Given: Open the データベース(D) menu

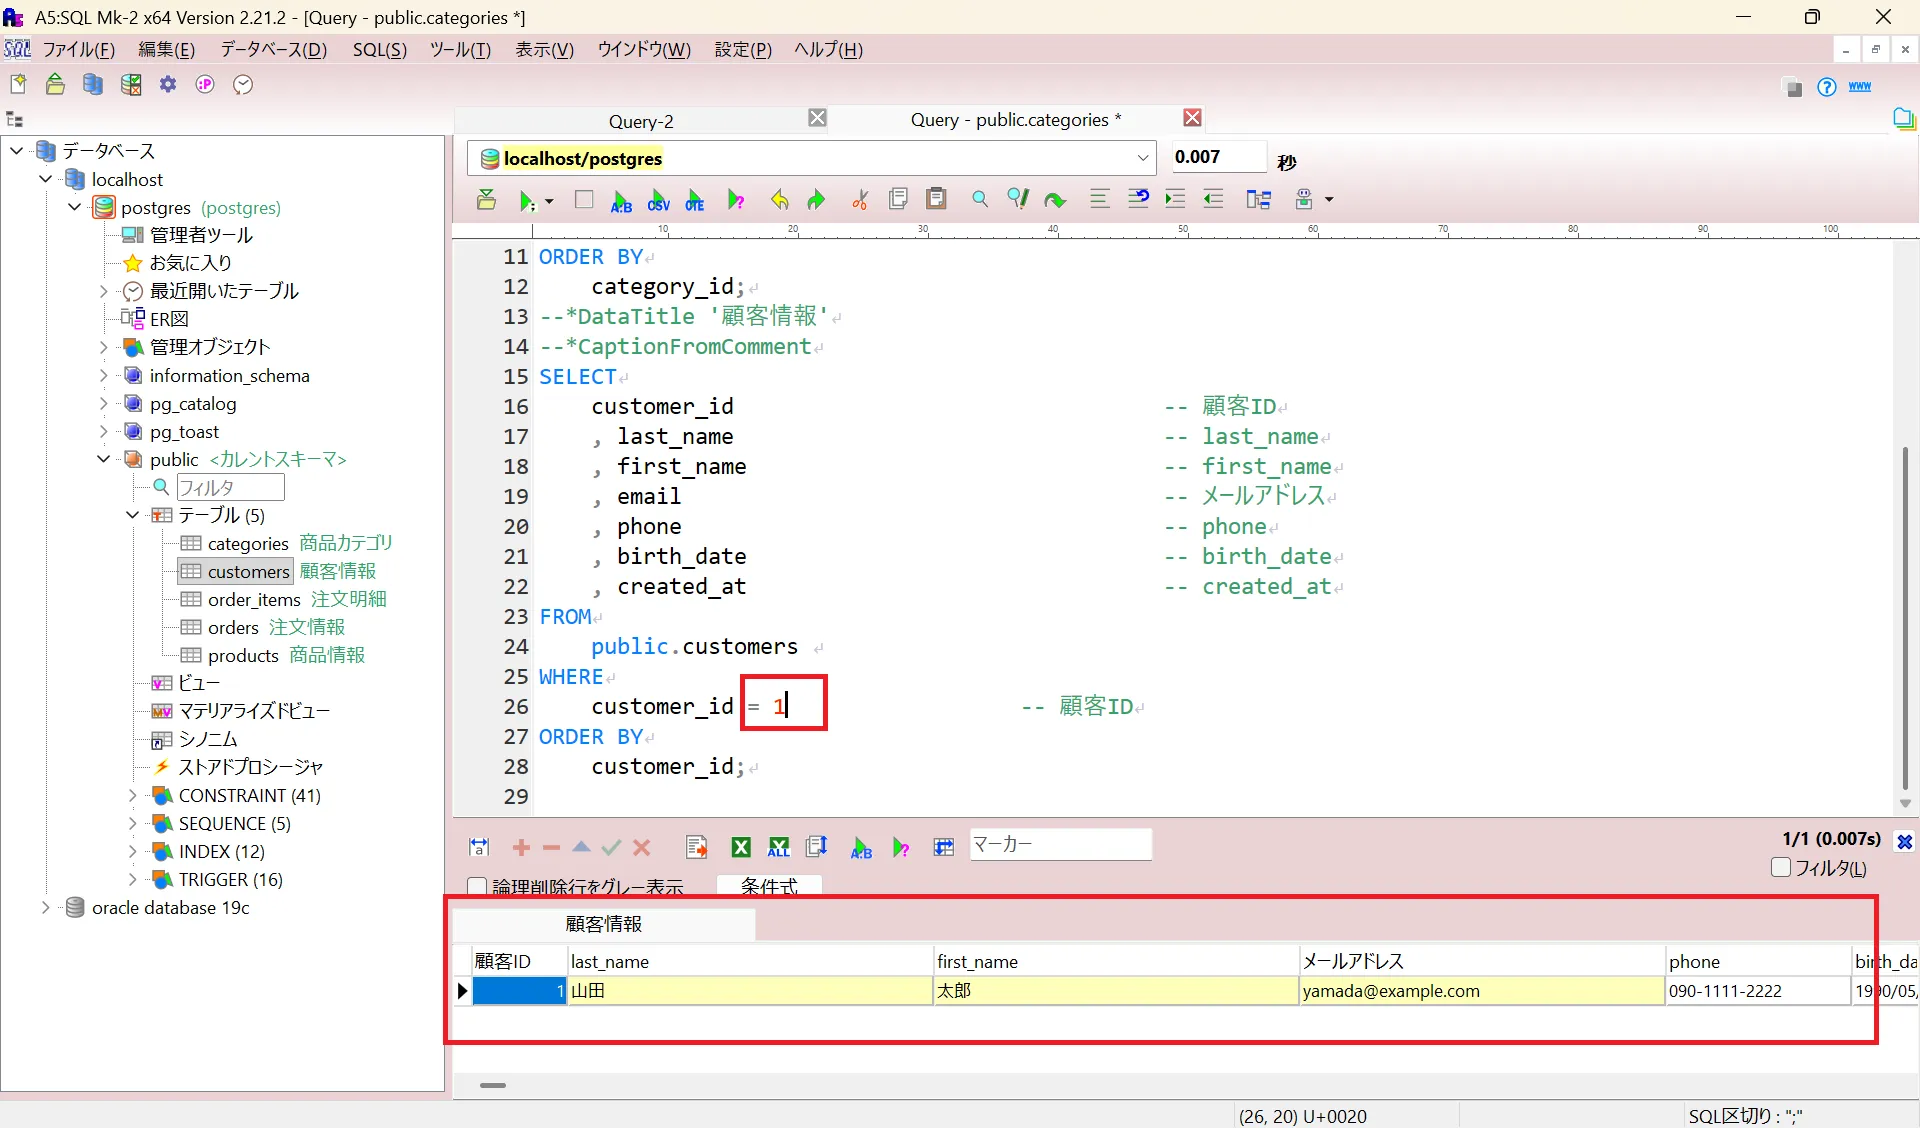Looking at the screenshot, I should tap(273, 50).
